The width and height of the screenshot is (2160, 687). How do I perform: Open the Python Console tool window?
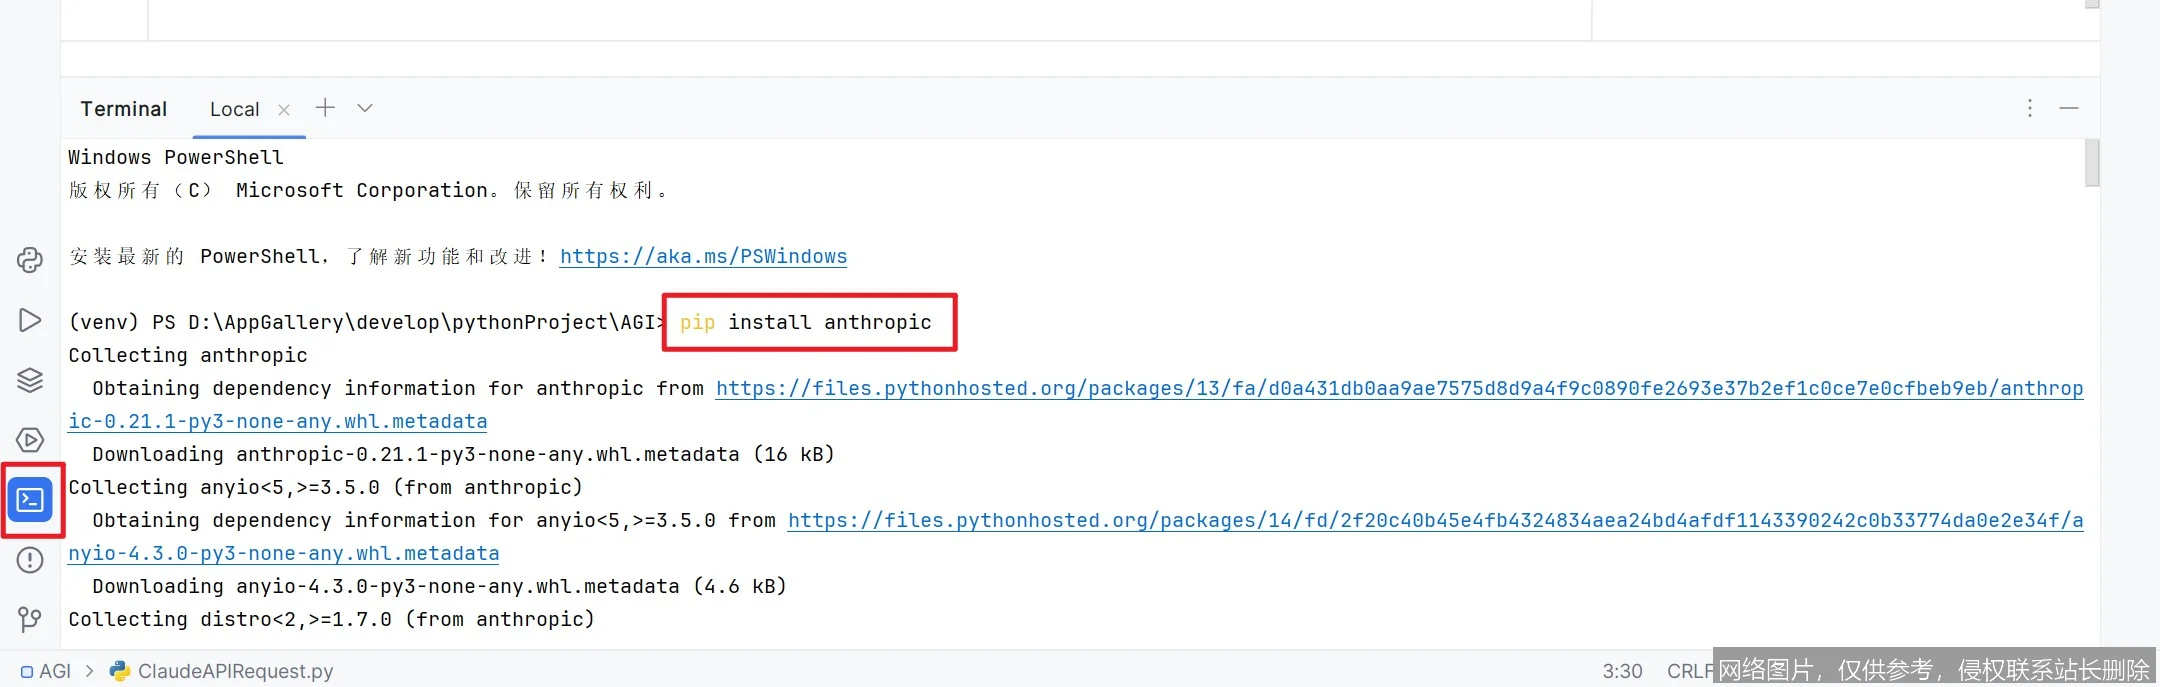point(30,260)
